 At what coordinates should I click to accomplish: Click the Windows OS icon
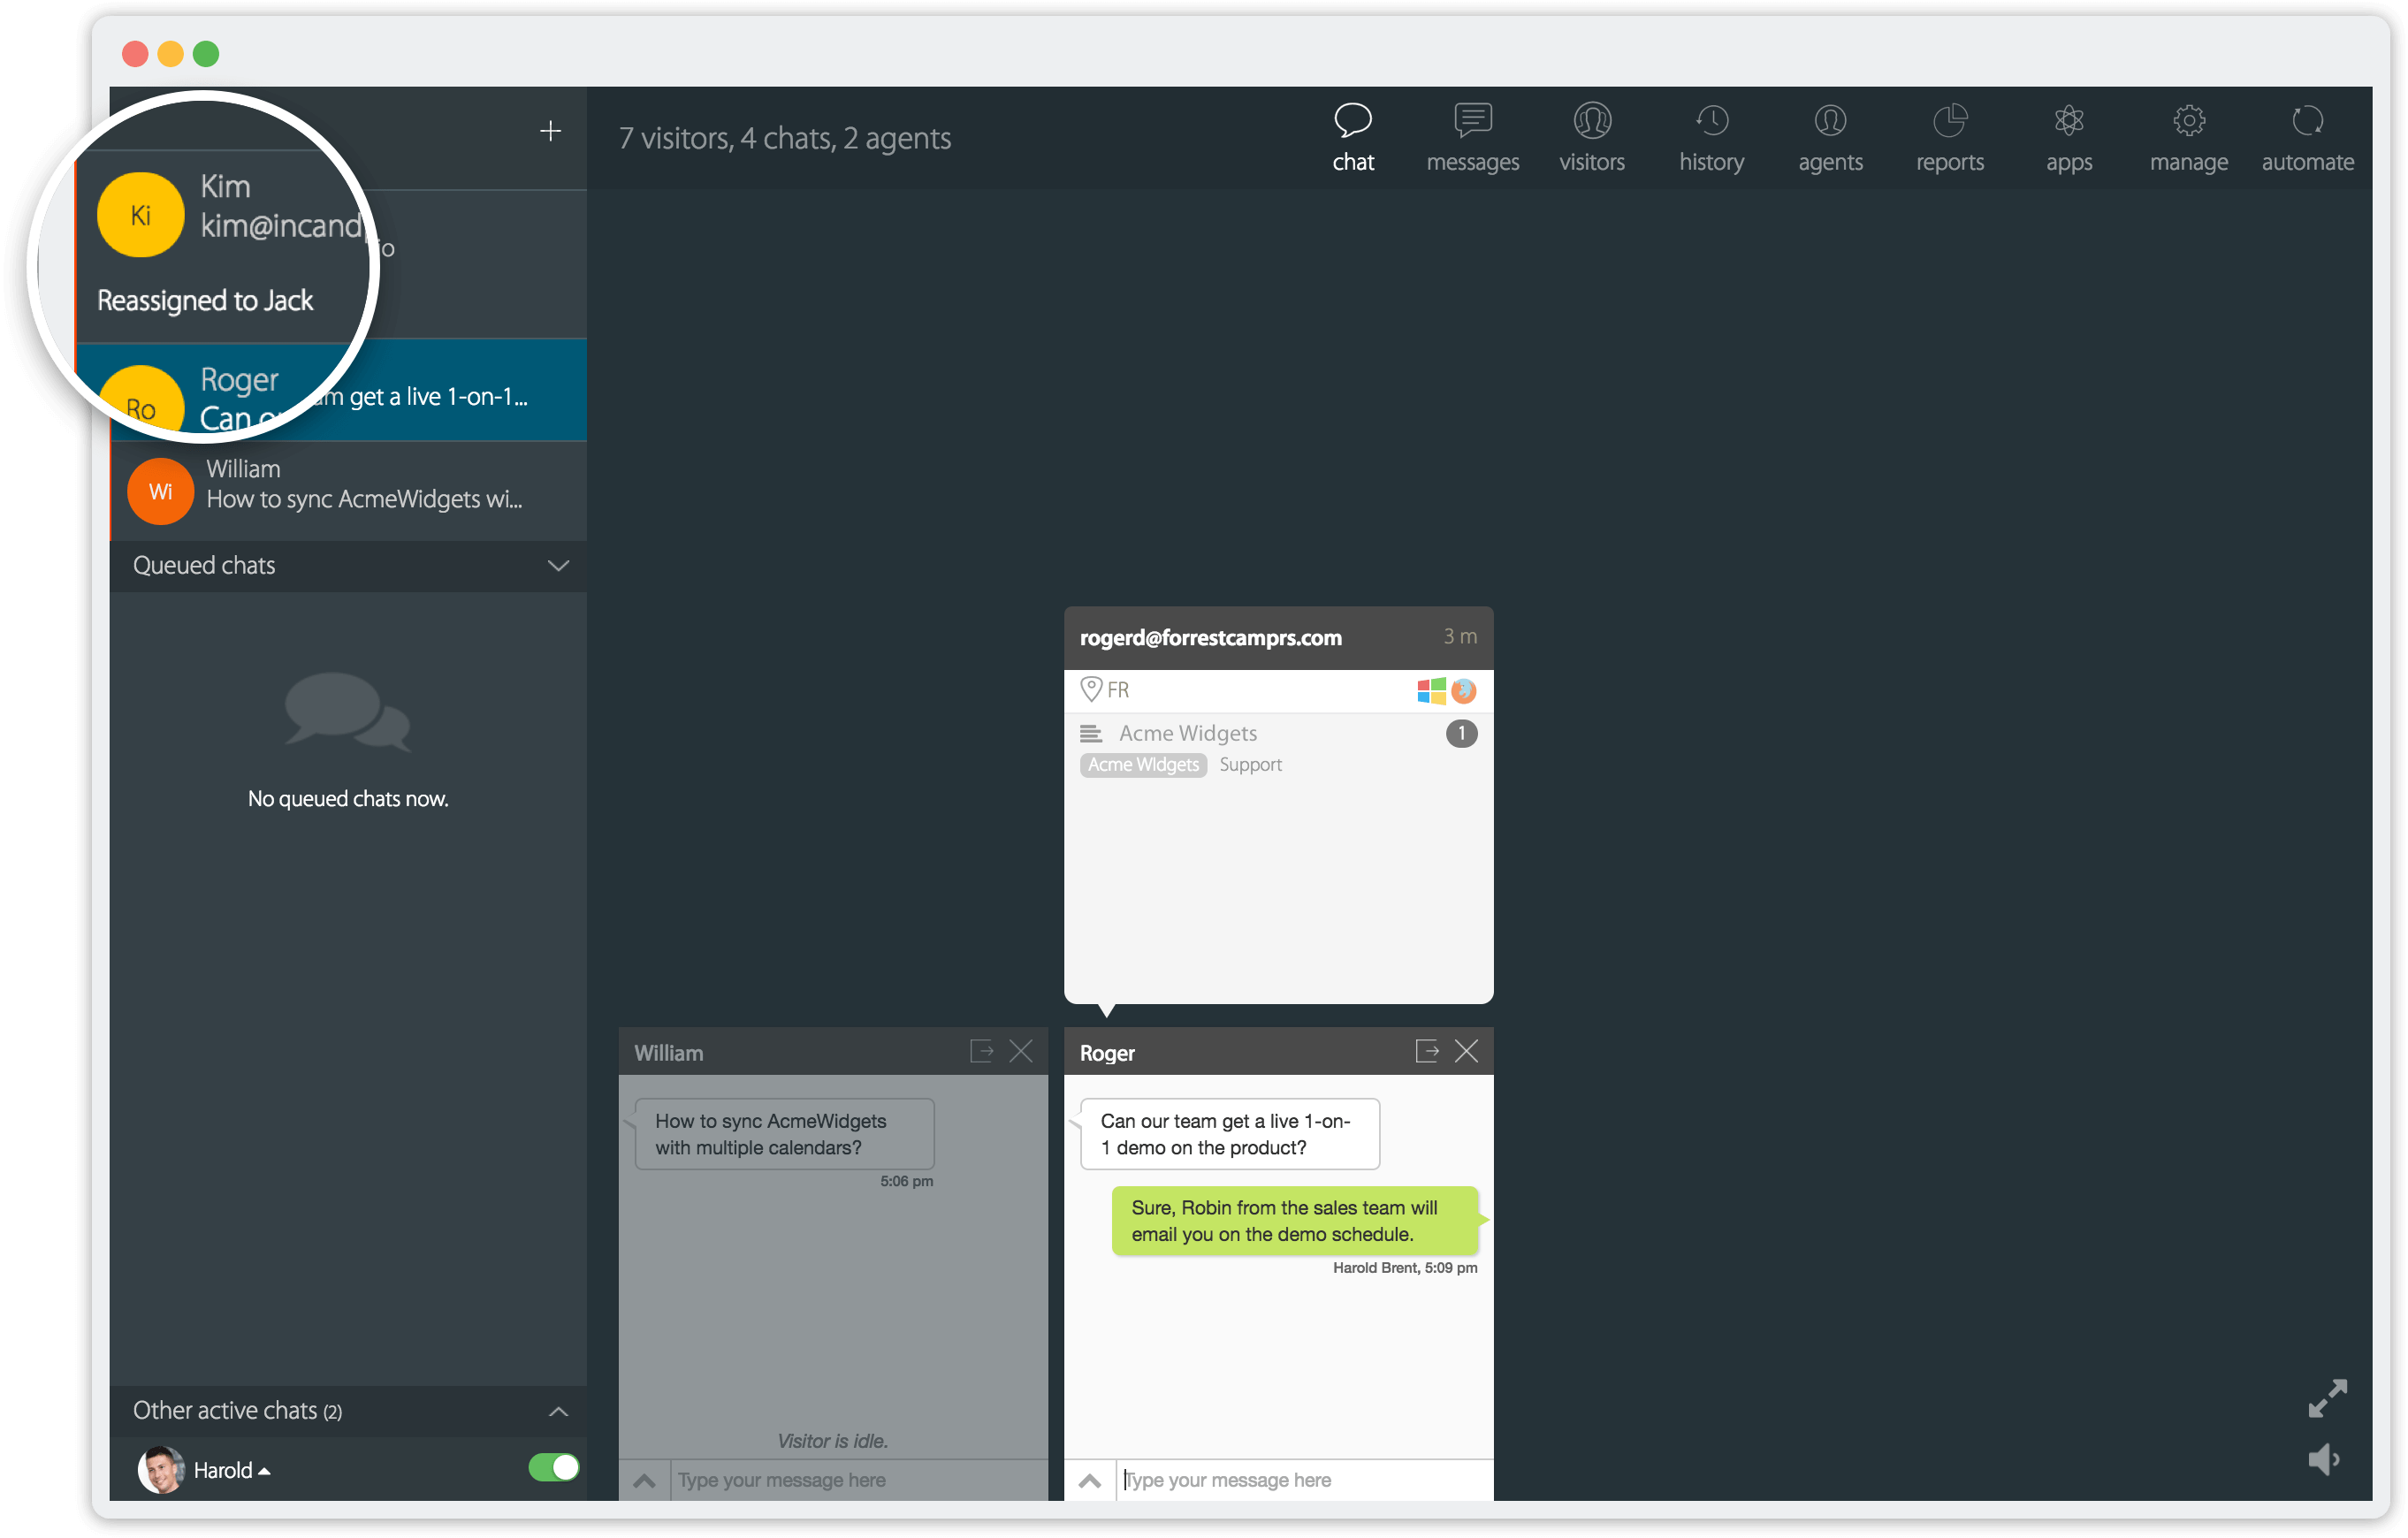coord(1431,691)
